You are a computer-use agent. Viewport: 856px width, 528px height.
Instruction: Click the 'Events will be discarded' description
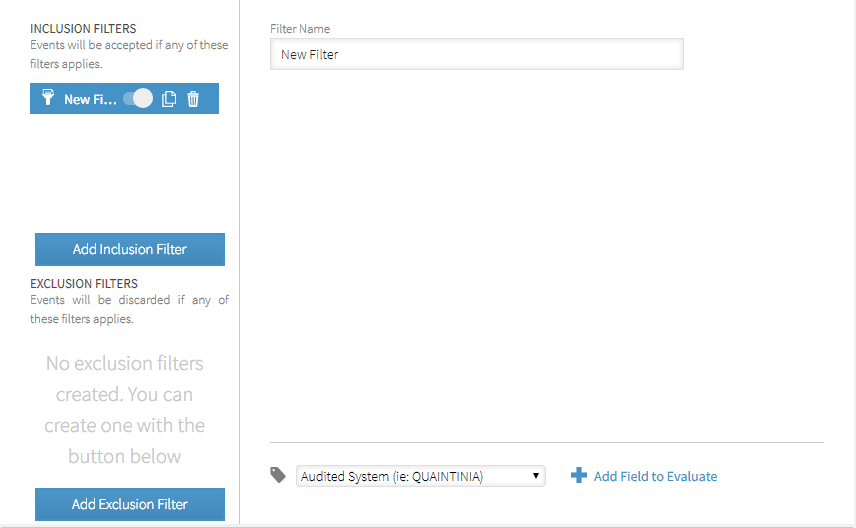click(x=129, y=309)
